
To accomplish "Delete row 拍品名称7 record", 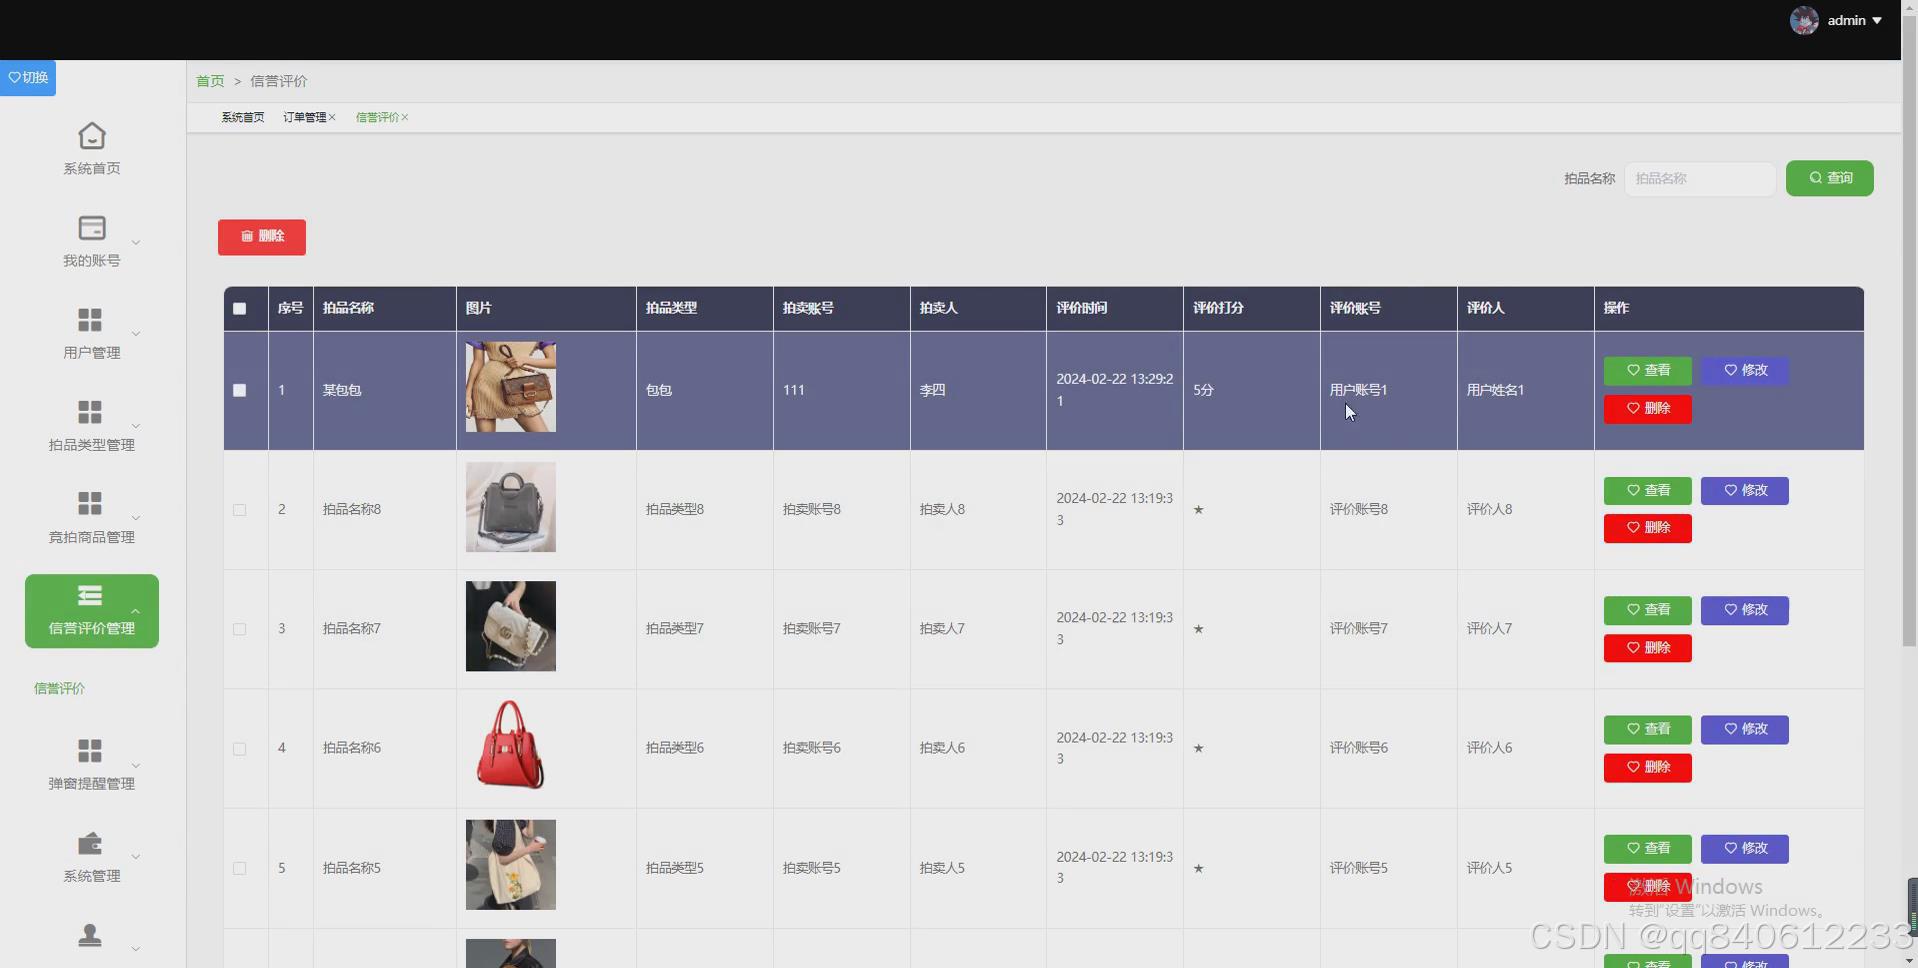I will click(1647, 648).
